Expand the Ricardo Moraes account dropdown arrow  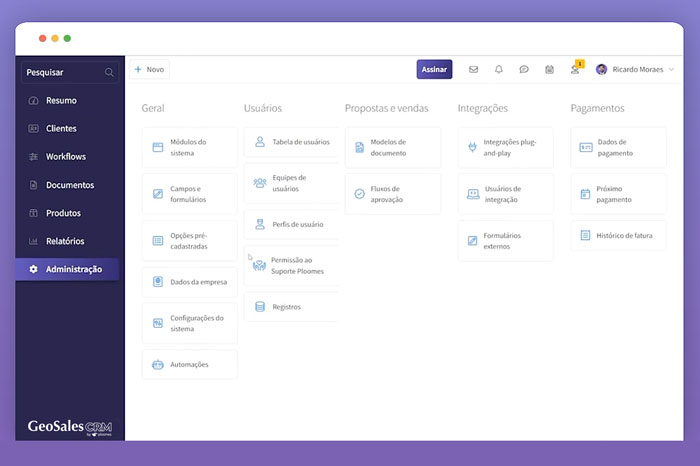pos(671,70)
